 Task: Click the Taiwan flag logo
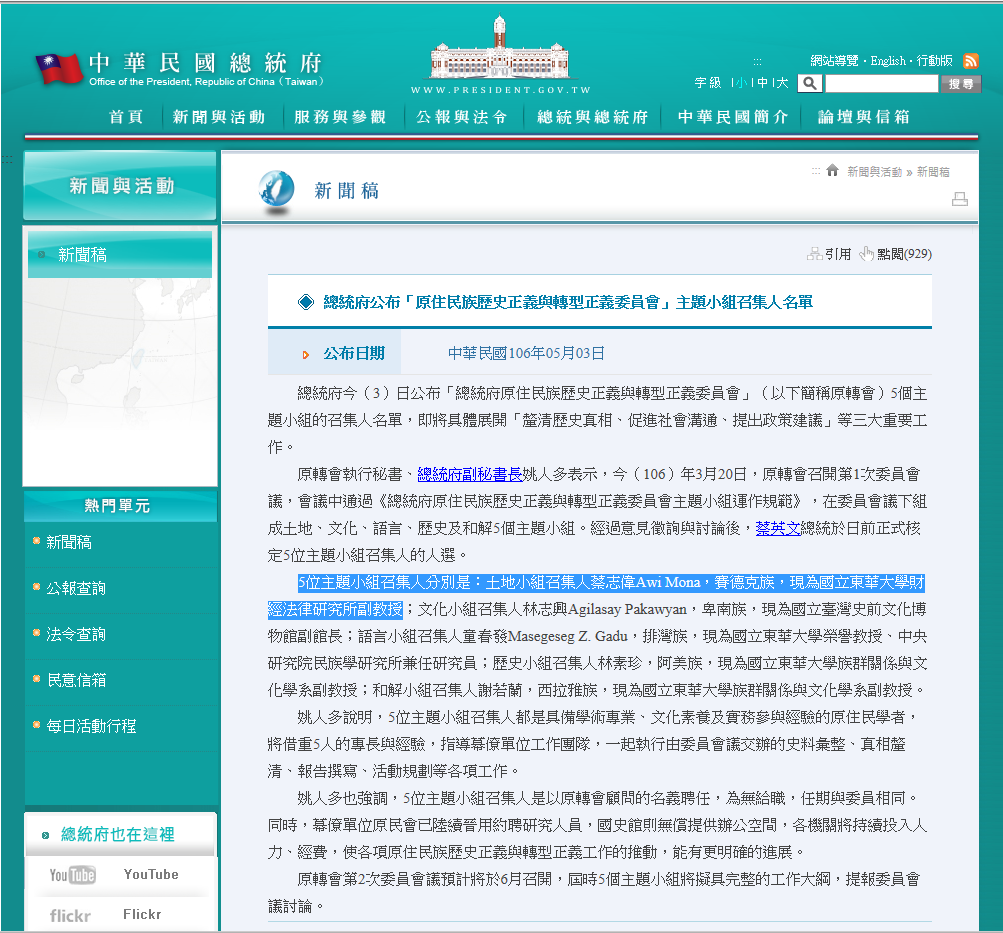(x=59, y=68)
